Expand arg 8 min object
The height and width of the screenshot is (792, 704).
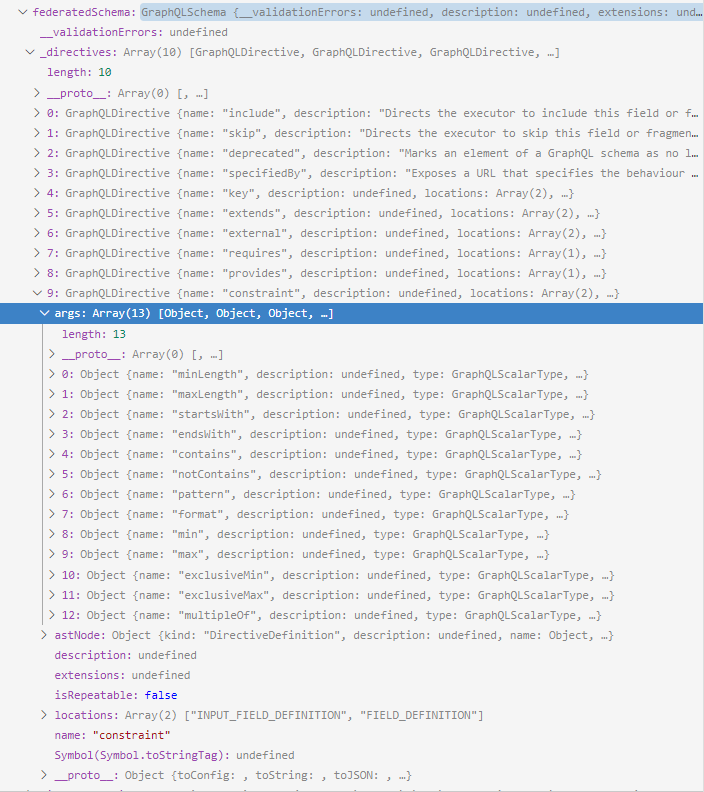tap(52, 534)
